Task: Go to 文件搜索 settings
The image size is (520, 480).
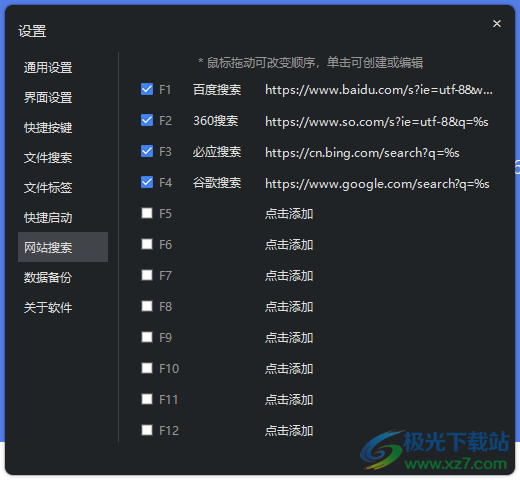Action: (48, 158)
